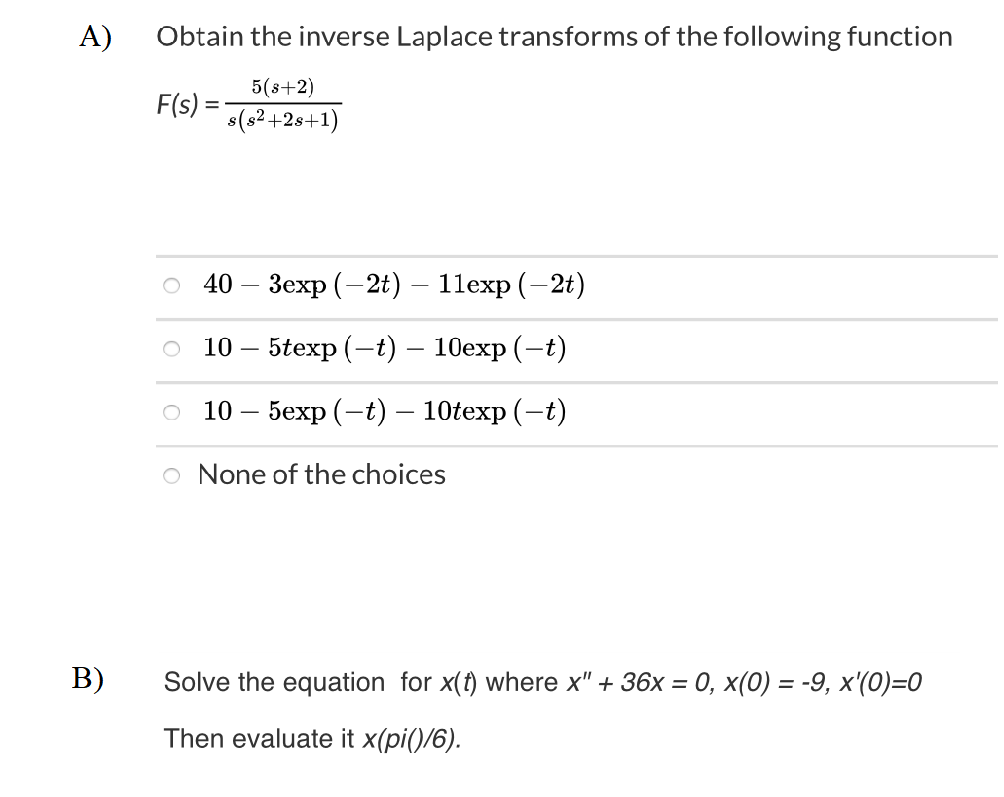This screenshot has height=797, width=1004.
Task: Click the answer text '10 − 5texp(−t) − 10exp(−t)'
Action: pyautogui.click(x=384, y=348)
